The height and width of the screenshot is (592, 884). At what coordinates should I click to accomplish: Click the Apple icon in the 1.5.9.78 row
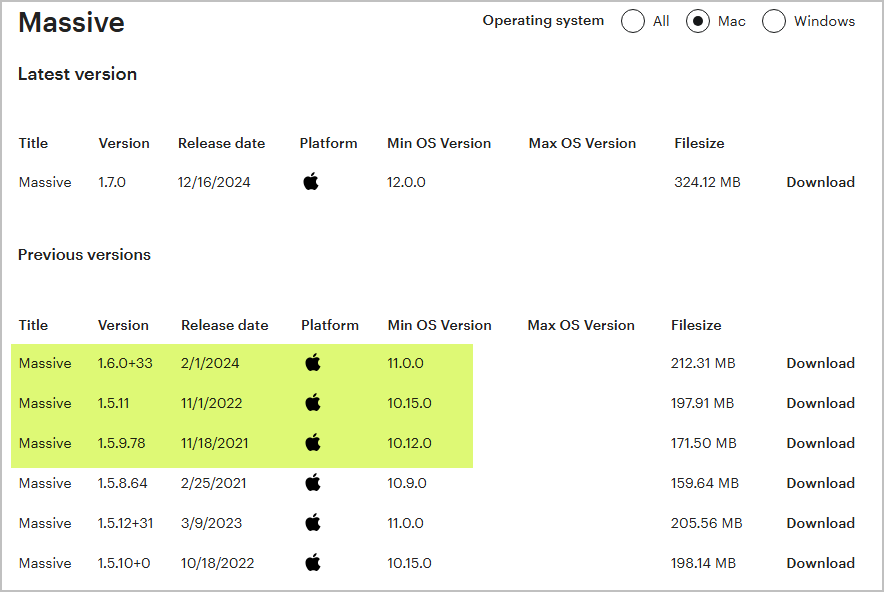313,443
